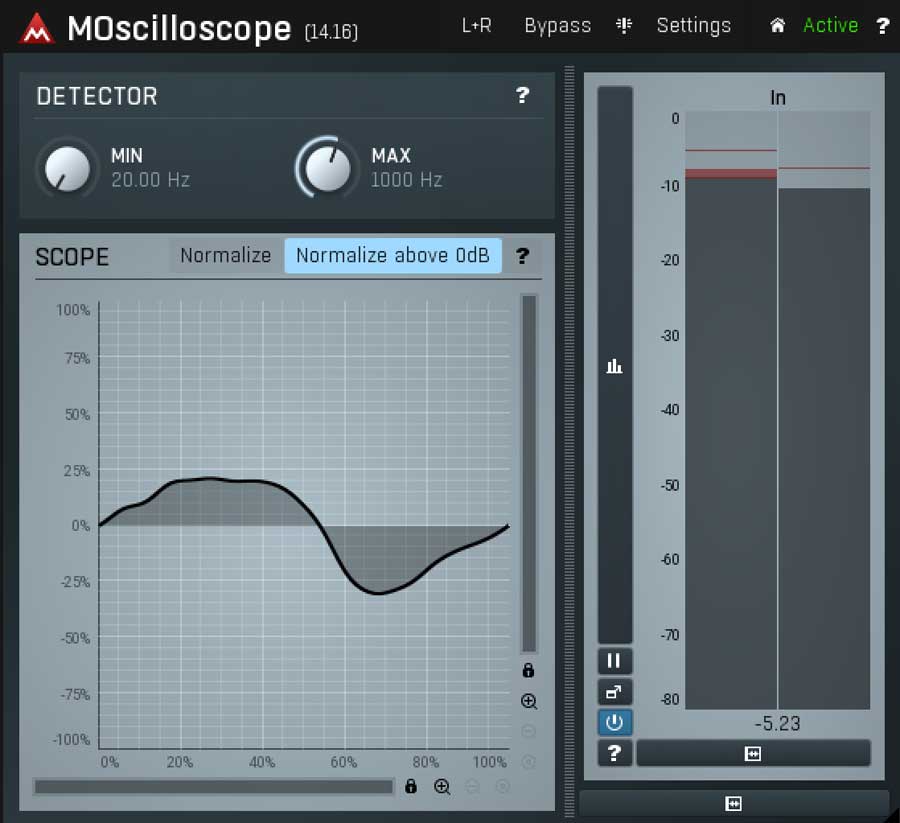This screenshot has width=900, height=823.
Task: Enable the Normalize option
Action: point(226,255)
